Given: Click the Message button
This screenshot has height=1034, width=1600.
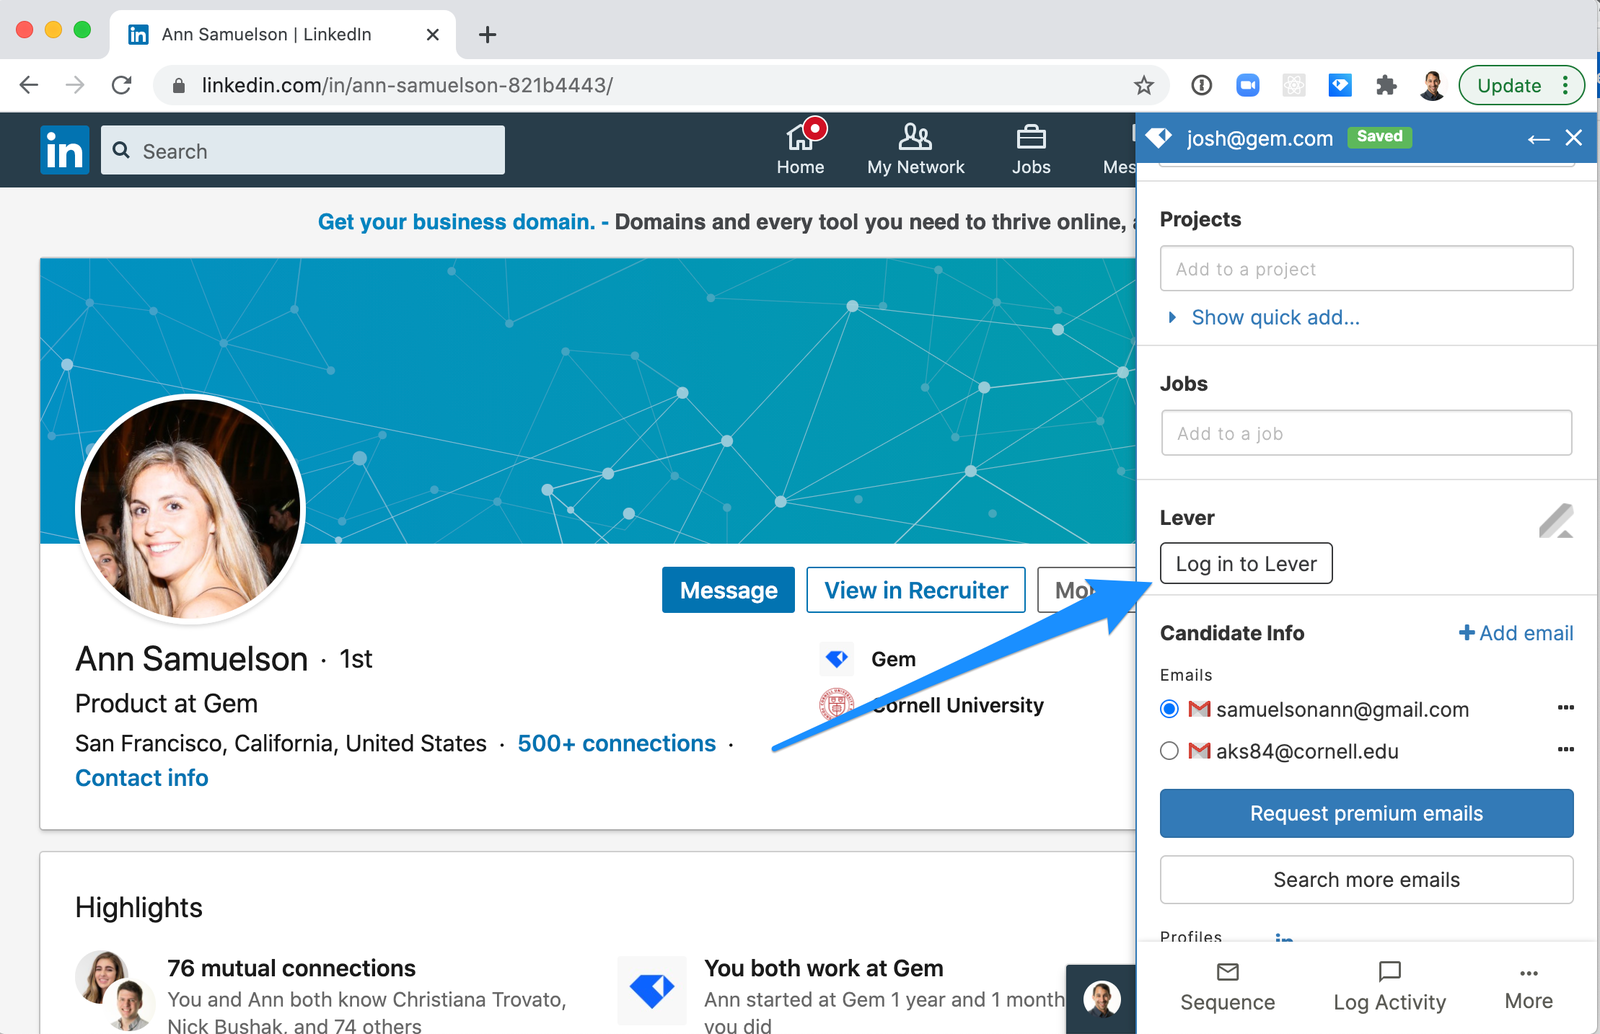Looking at the screenshot, I should (x=728, y=590).
